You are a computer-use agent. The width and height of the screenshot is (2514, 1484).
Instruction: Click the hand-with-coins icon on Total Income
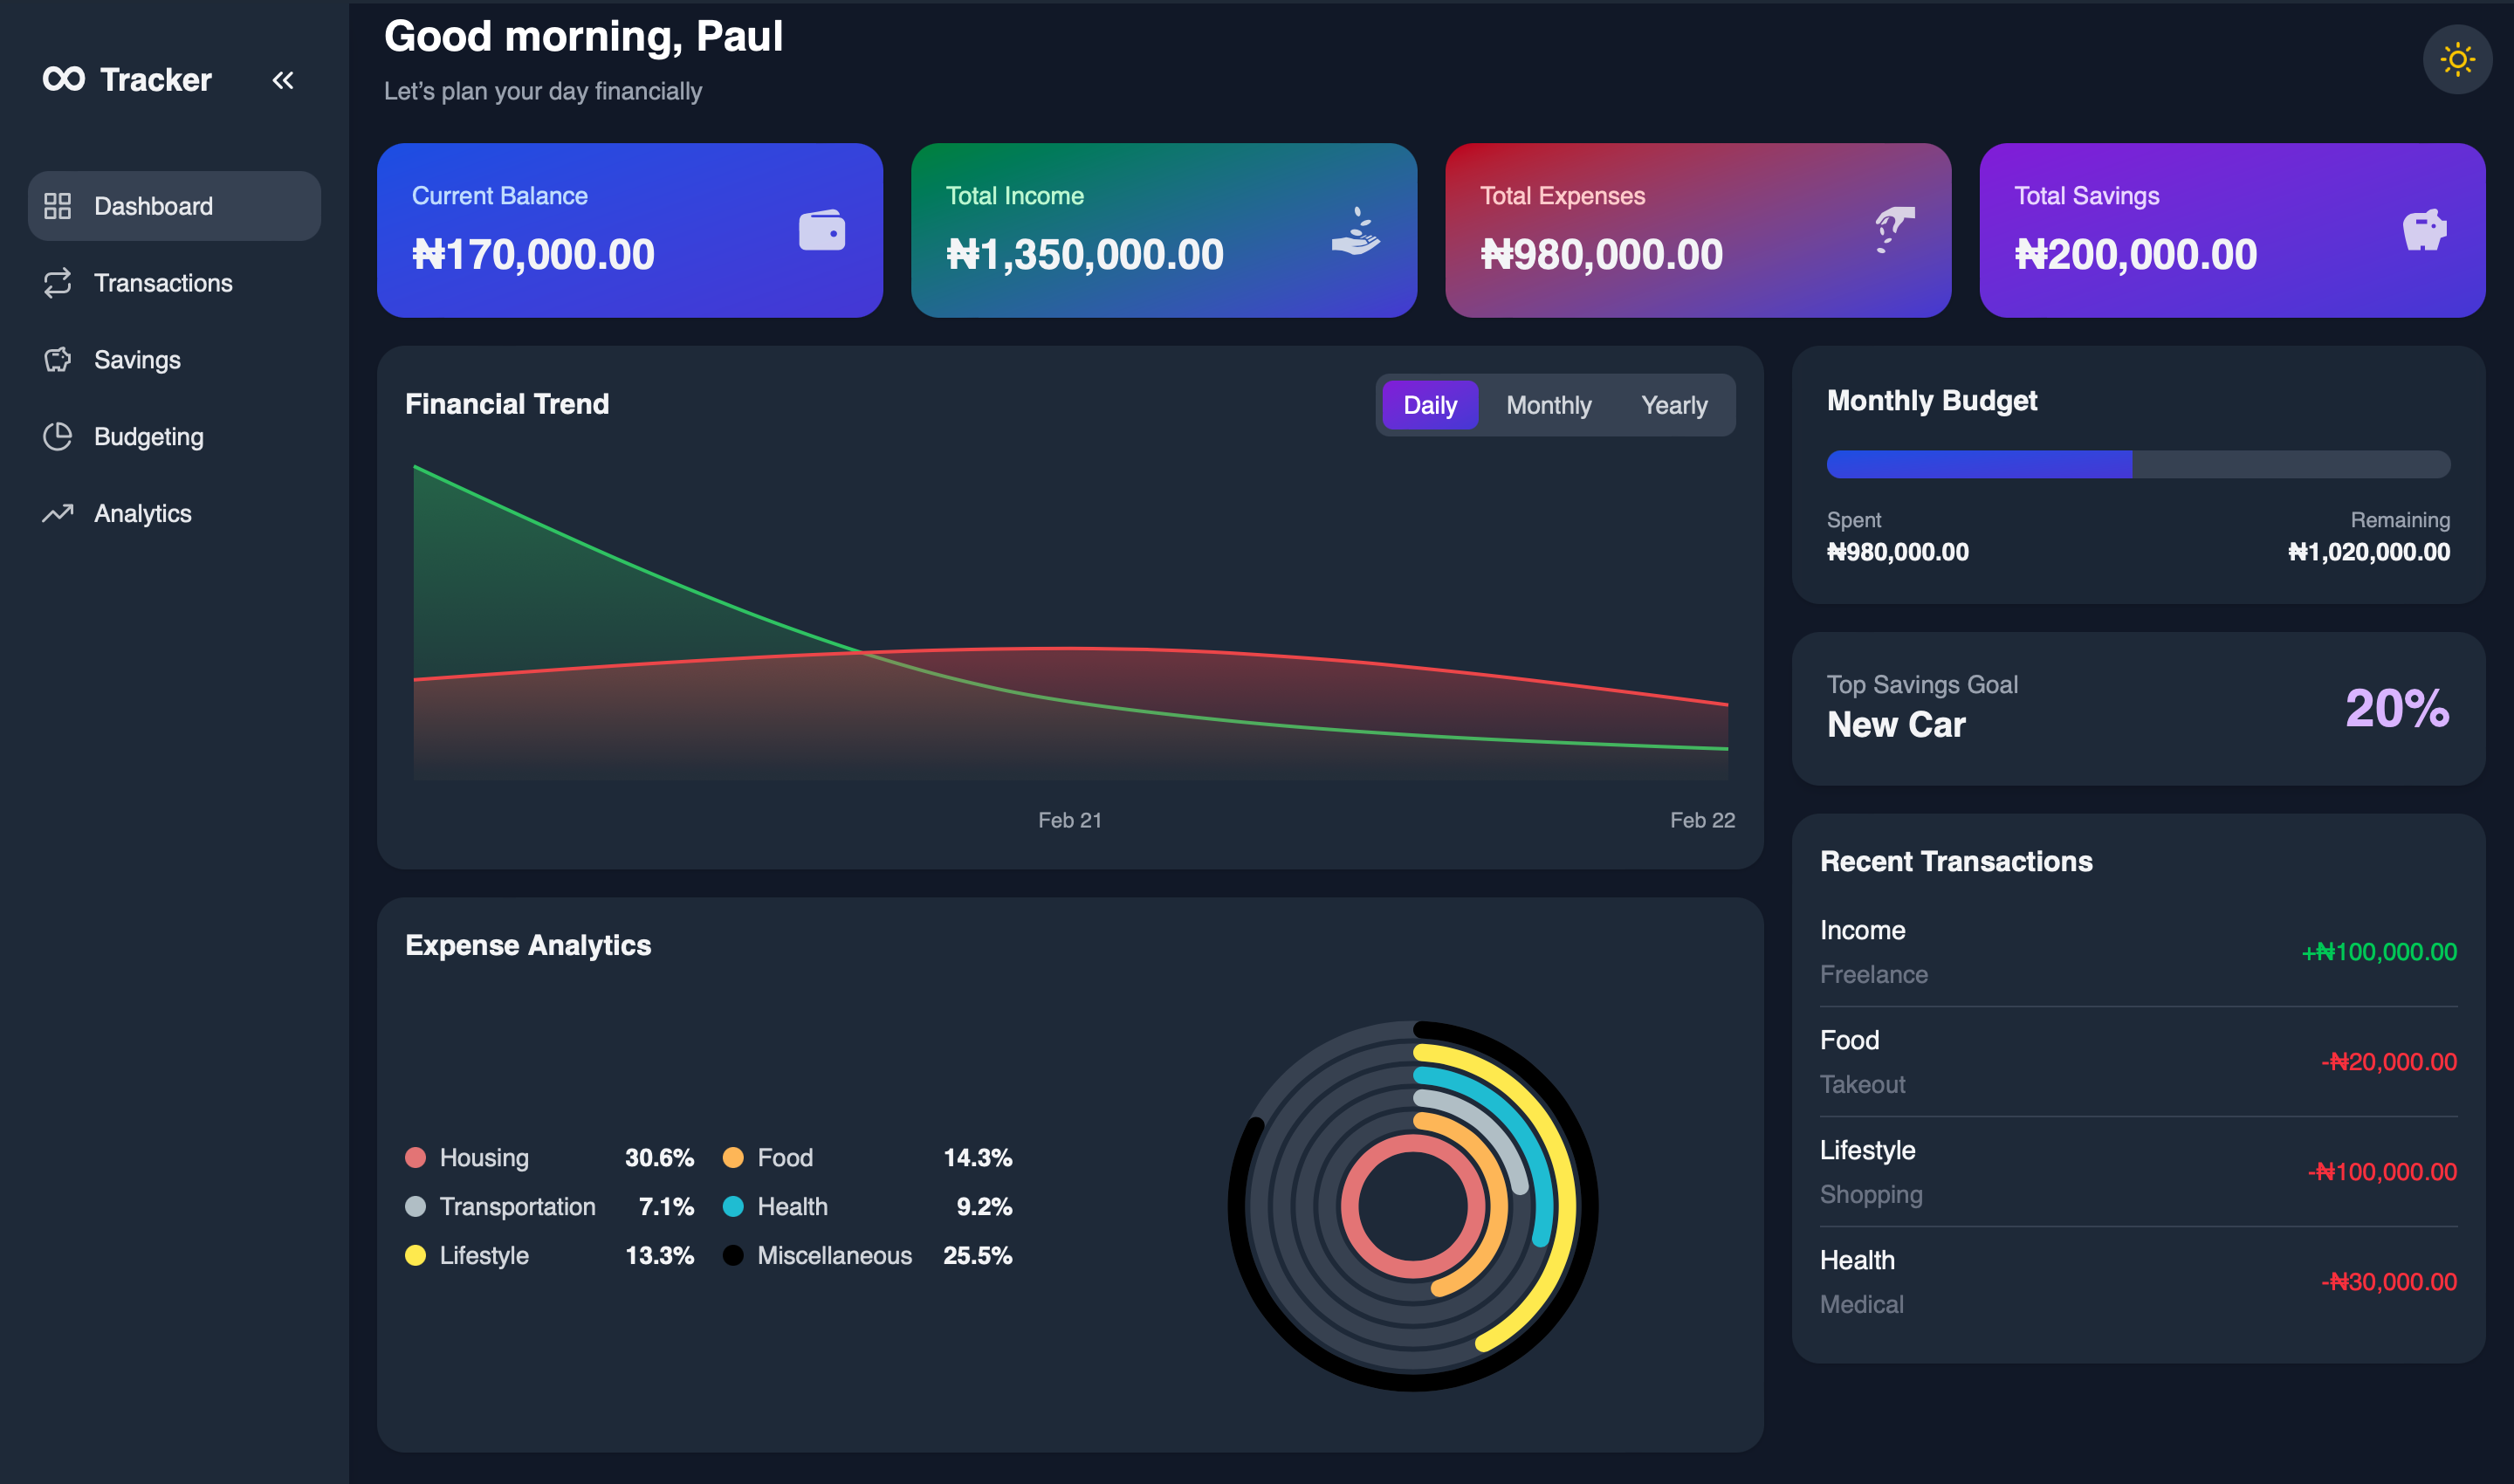[x=1356, y=231]
